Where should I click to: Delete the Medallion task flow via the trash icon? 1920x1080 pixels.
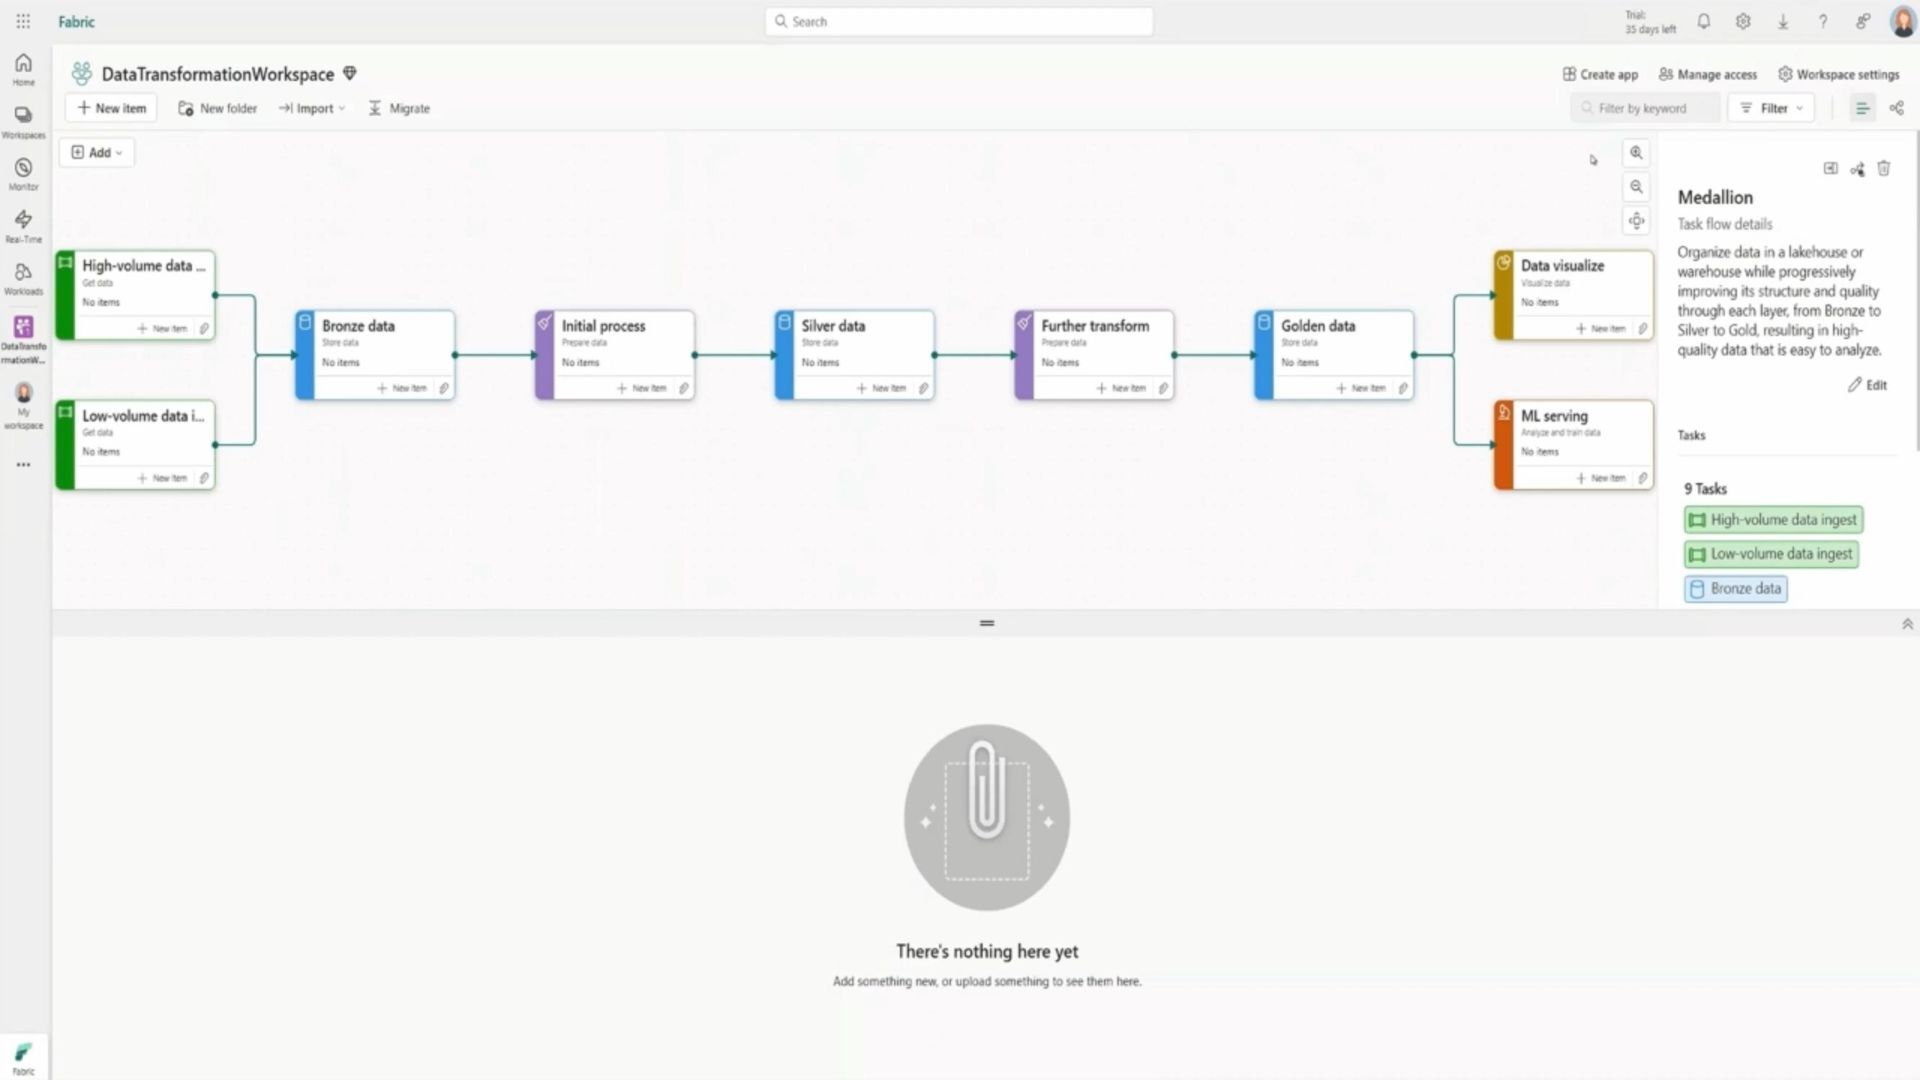(1884, 169)
